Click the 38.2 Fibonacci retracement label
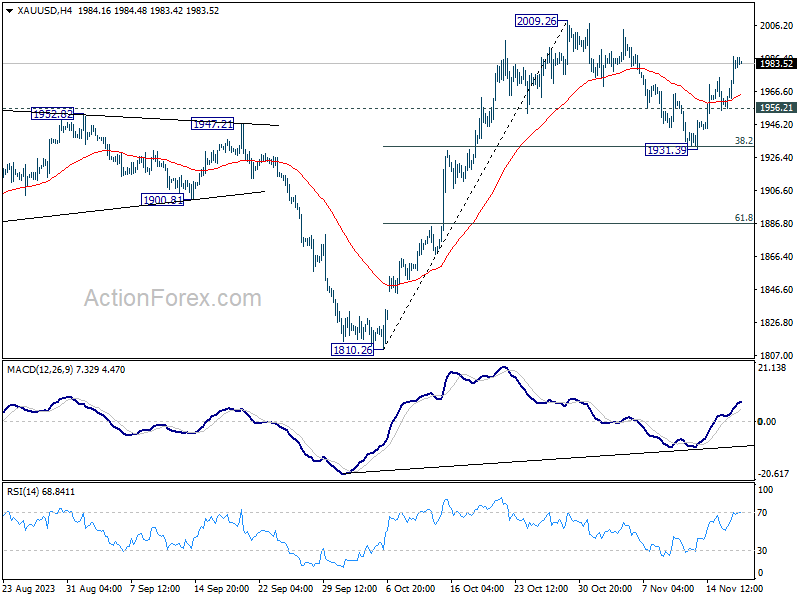 (x=743, y=141)
